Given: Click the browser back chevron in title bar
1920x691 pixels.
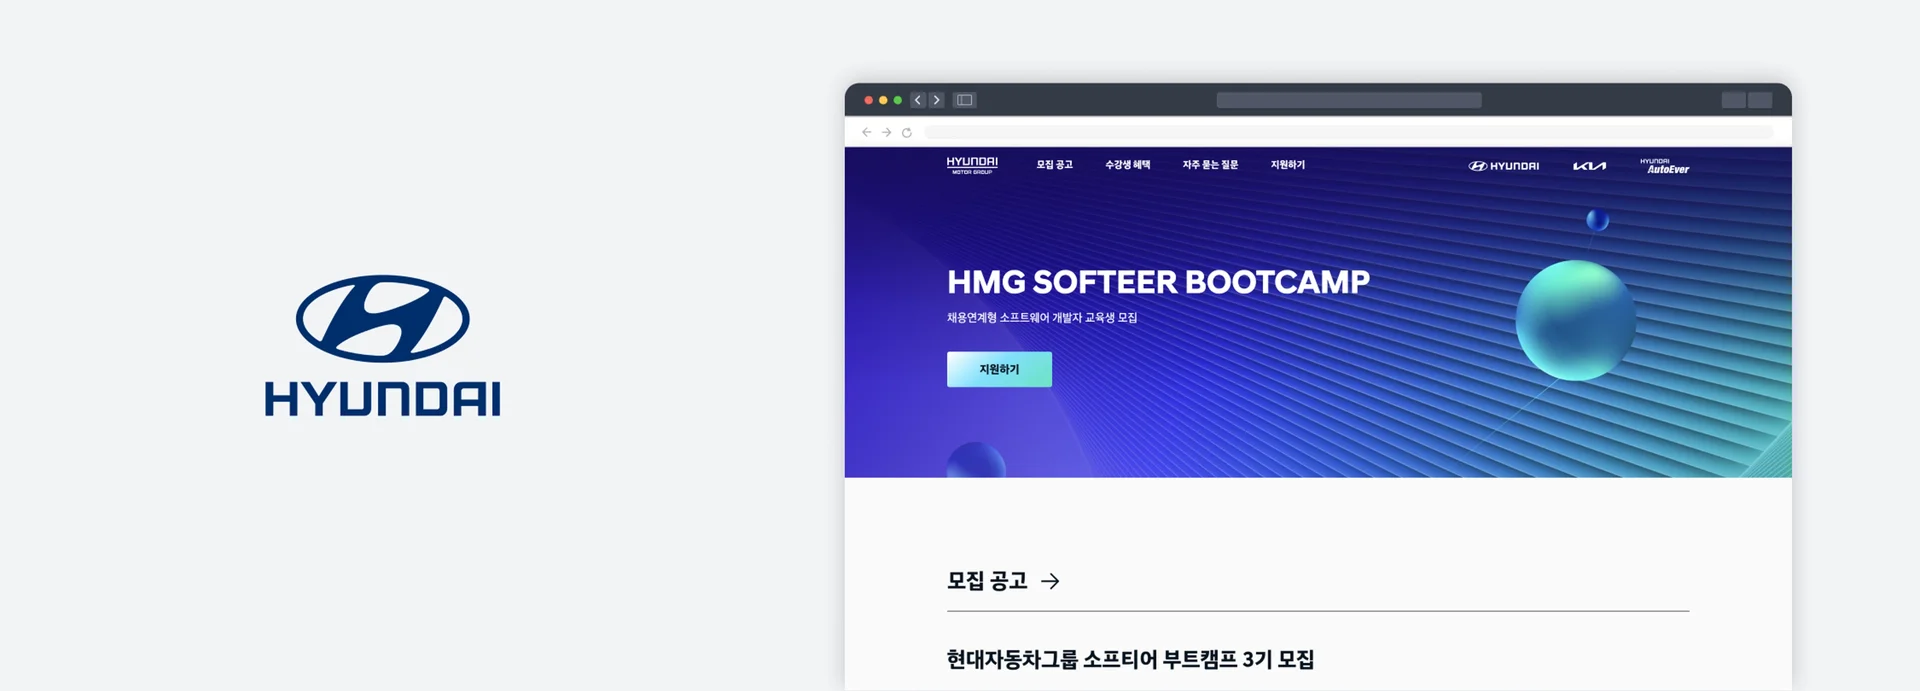Looking at the screenshot, I should coord(917,100).
